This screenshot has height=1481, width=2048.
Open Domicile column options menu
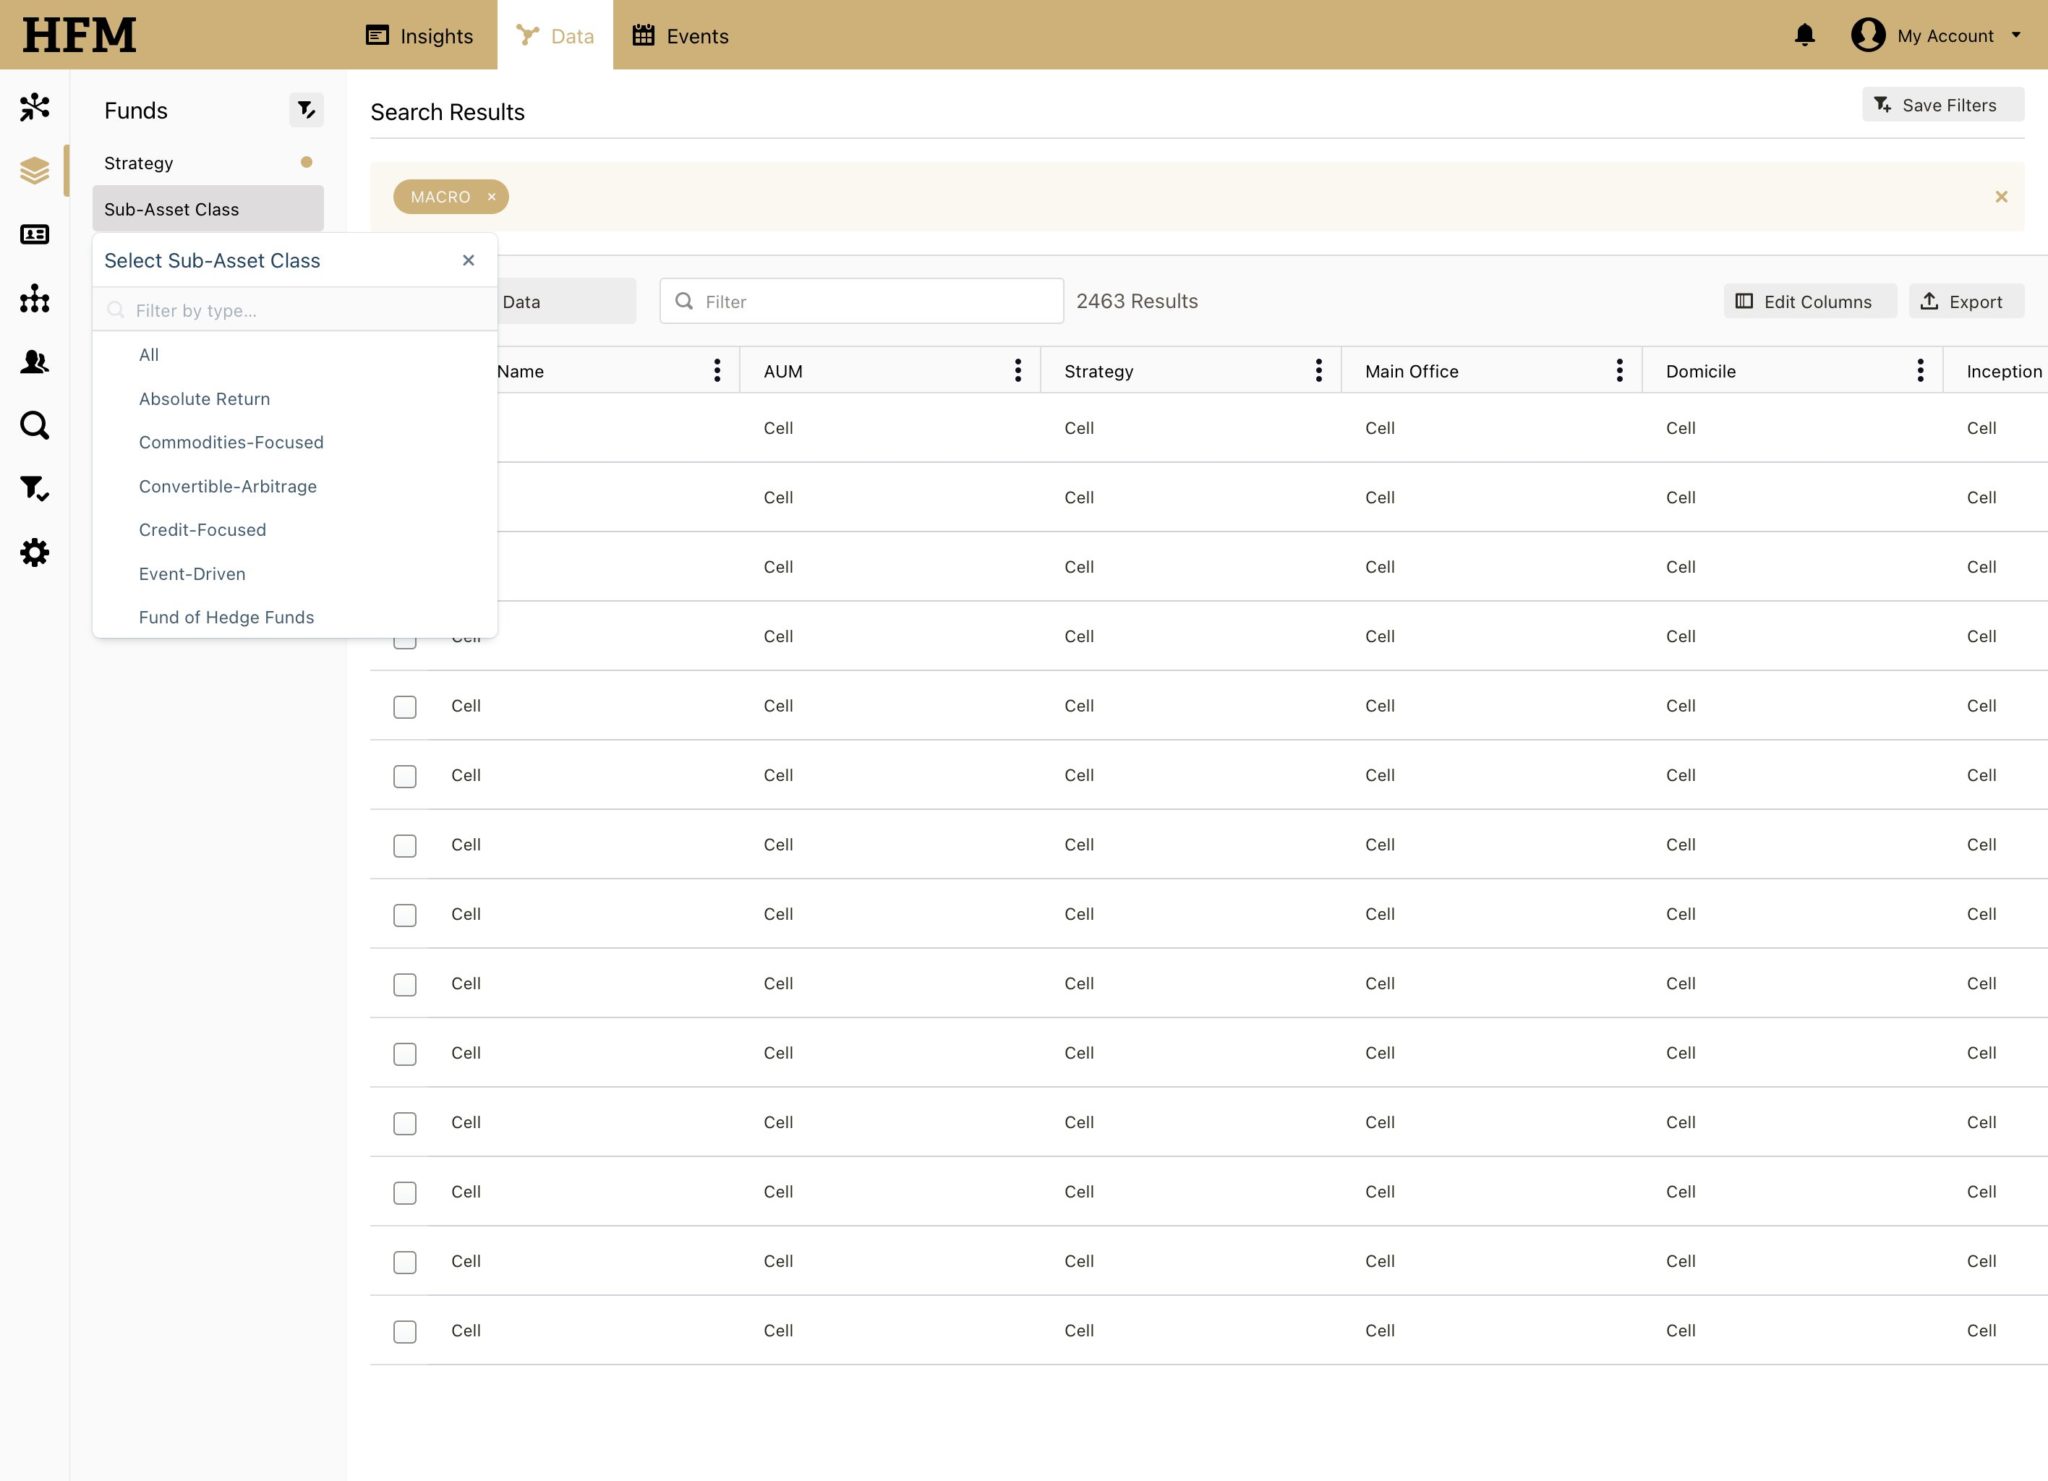point(1920,371)
